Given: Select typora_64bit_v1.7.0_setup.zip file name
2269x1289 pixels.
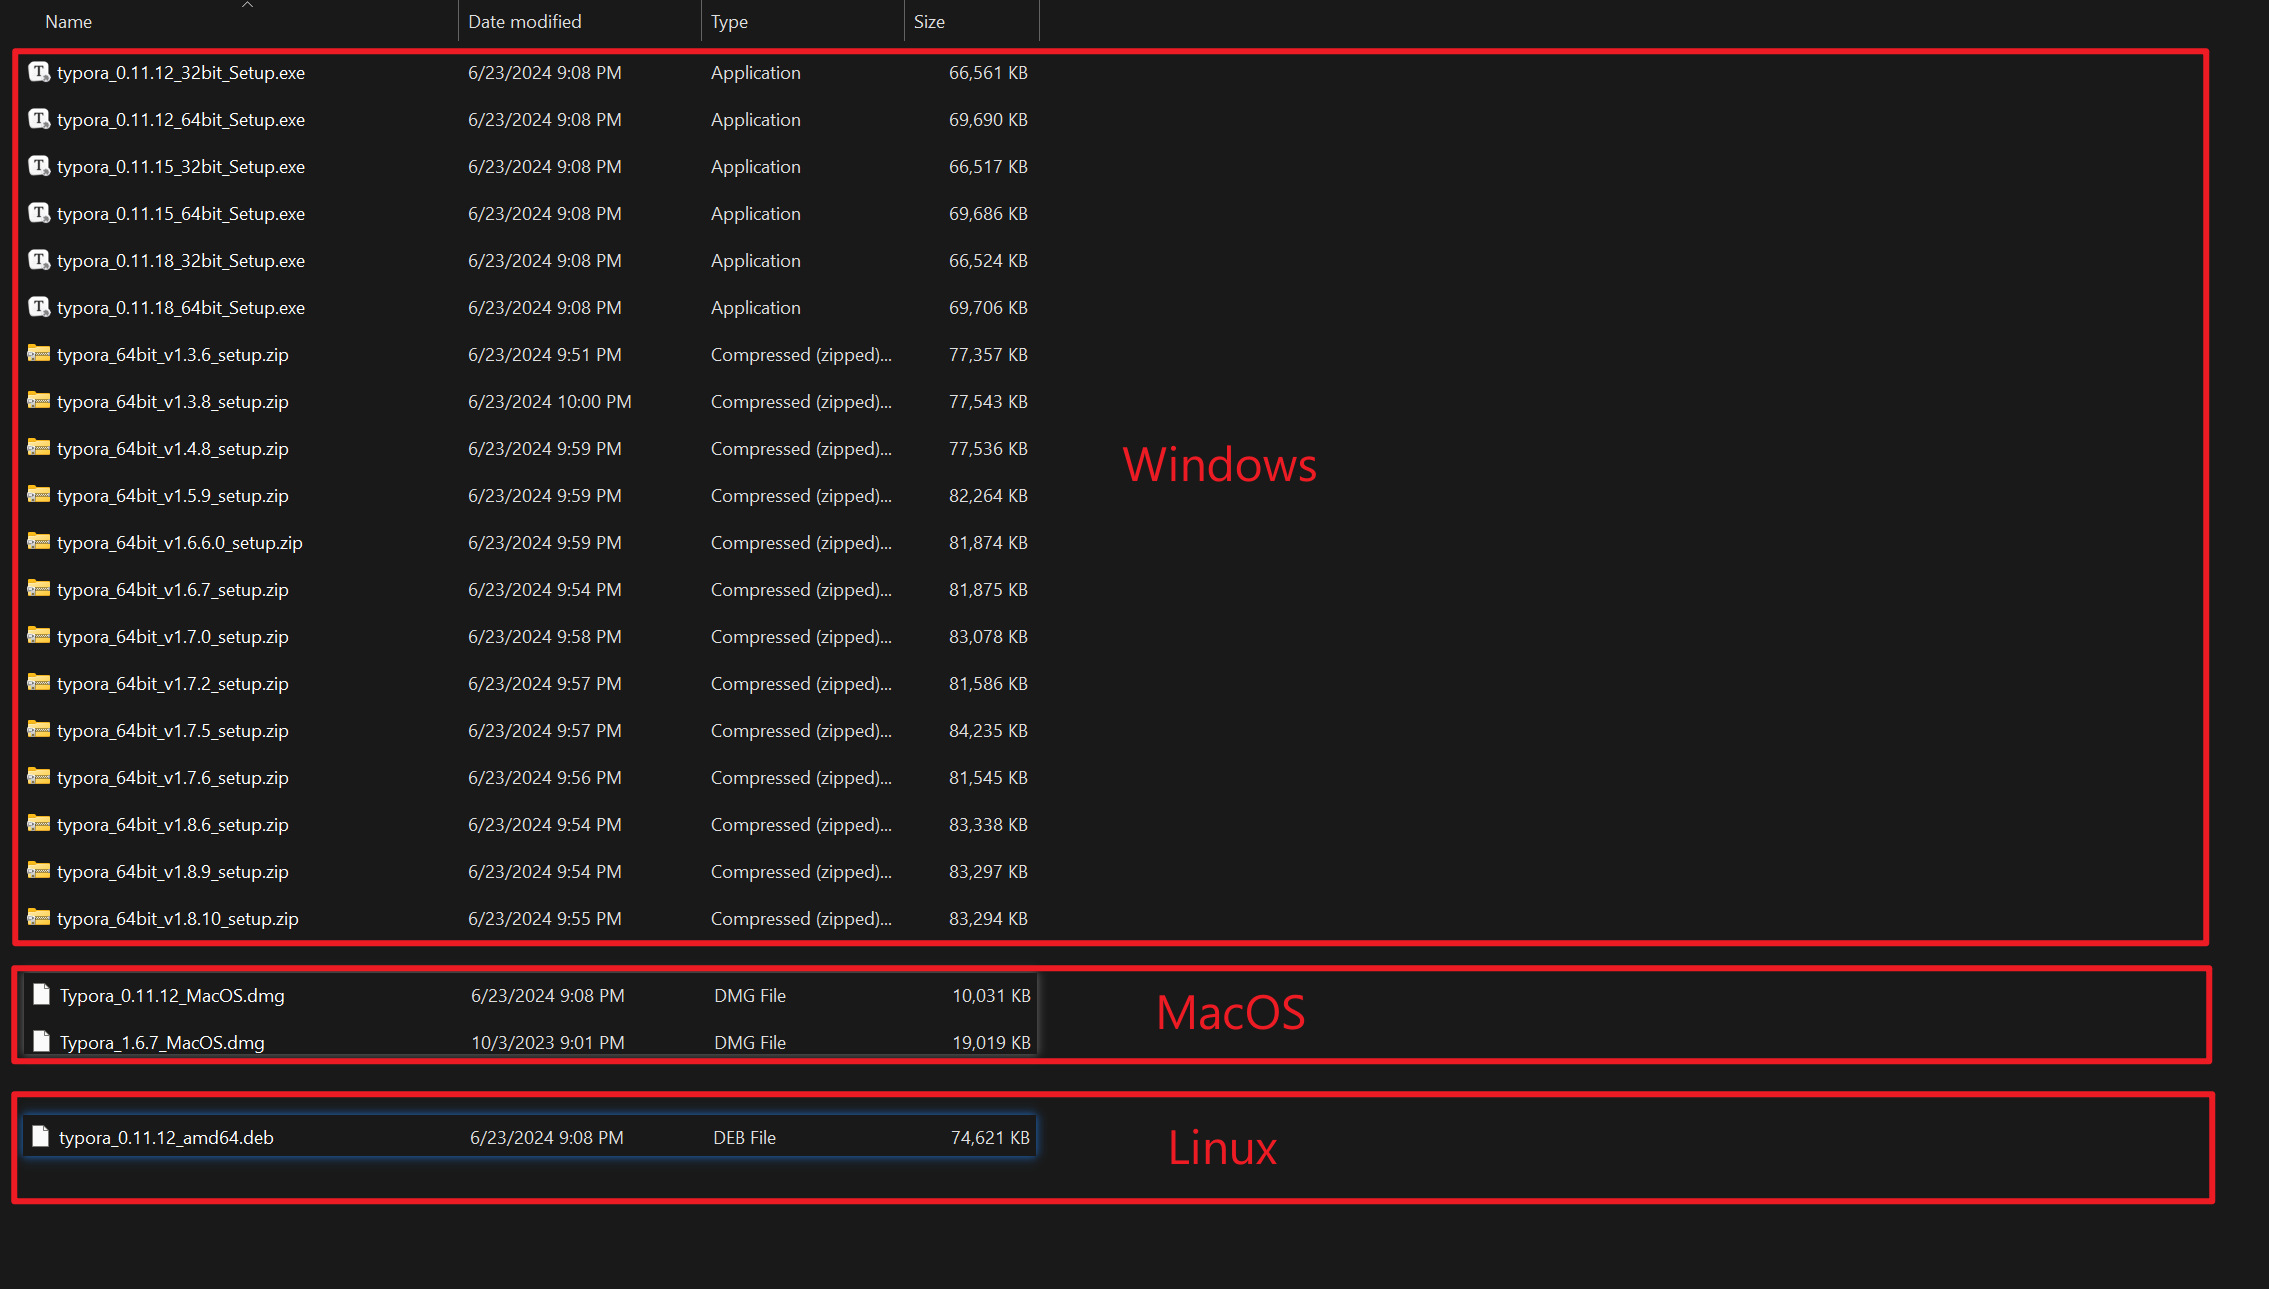Looking at the screenshot, I should [172, 637].
